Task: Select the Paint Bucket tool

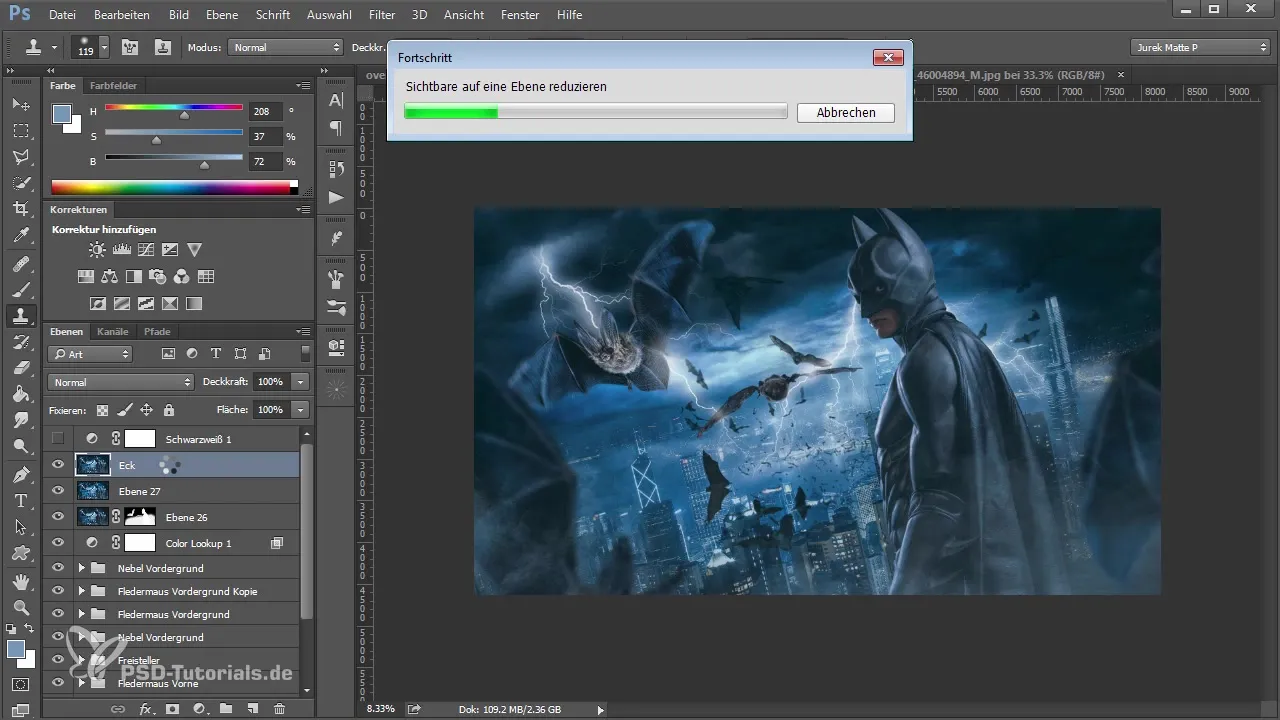Action: pos(21,394)
